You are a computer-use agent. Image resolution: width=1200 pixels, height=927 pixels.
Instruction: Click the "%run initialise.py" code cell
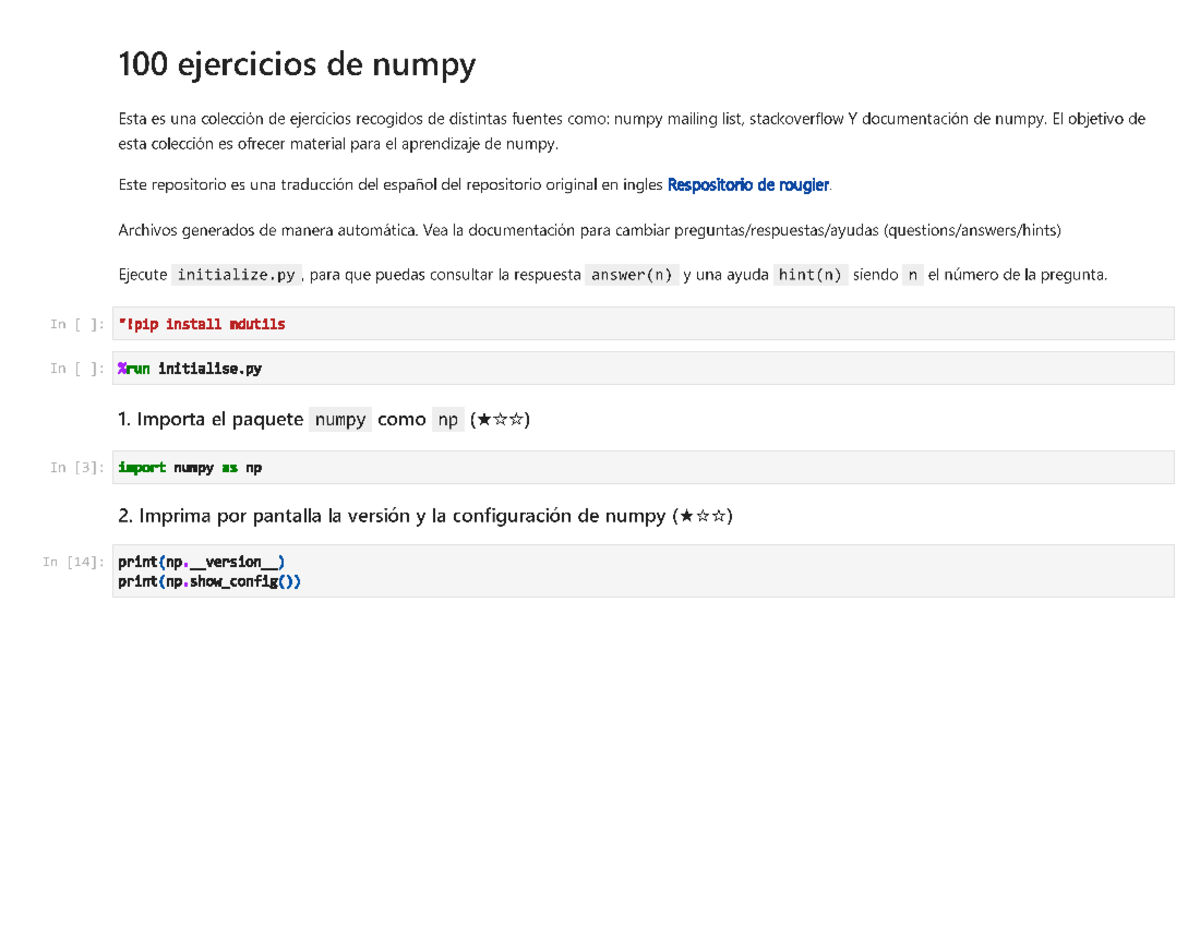(x=188, y=367)
